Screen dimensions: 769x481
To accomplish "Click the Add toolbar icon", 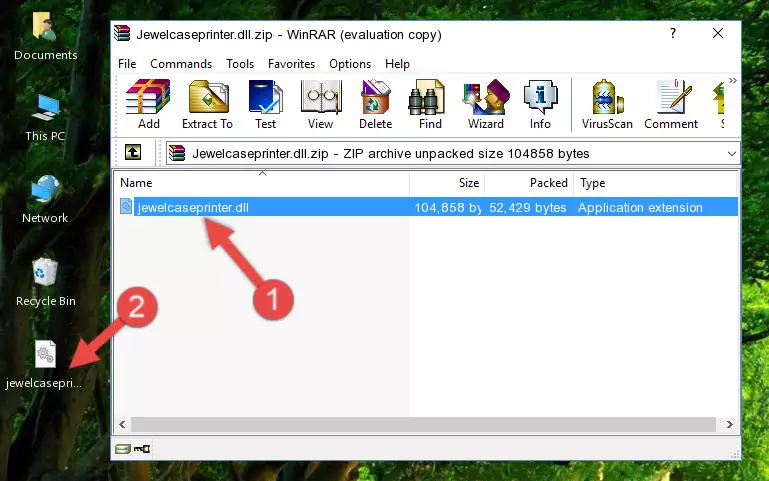I will 148,104.
